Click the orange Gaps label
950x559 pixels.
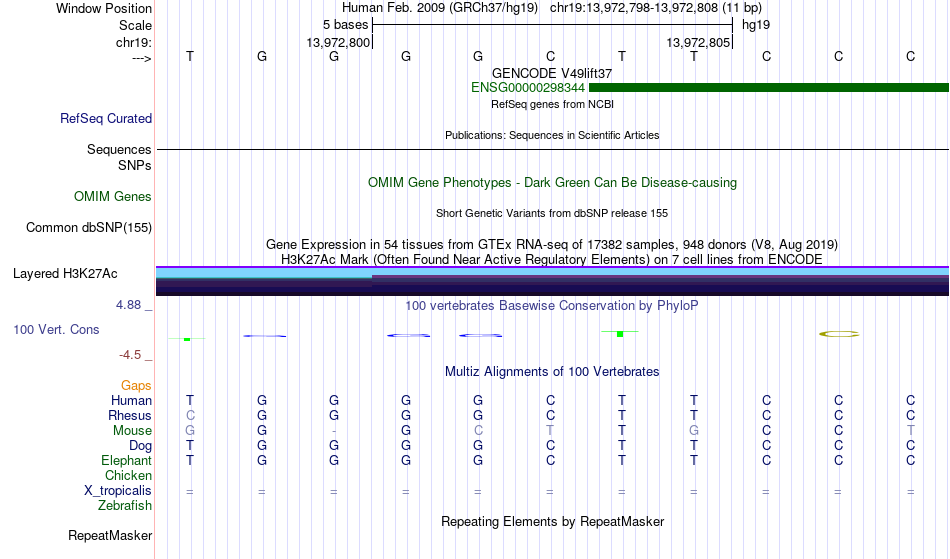136,385
